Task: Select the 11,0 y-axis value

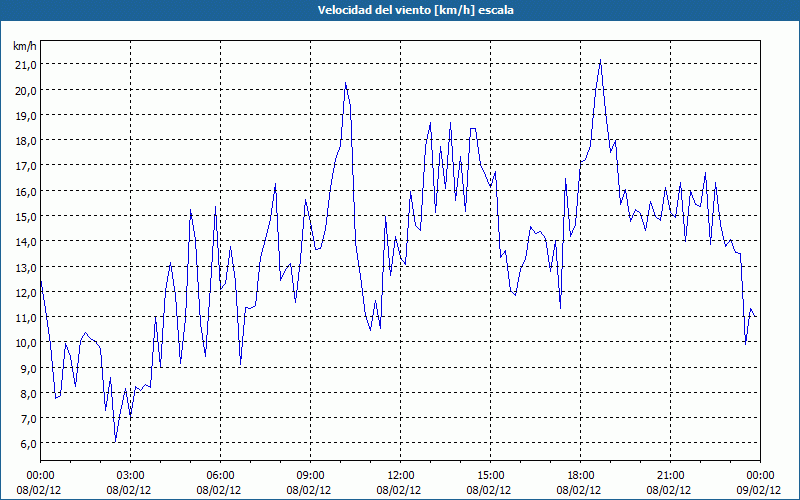Action: point(26,317)
